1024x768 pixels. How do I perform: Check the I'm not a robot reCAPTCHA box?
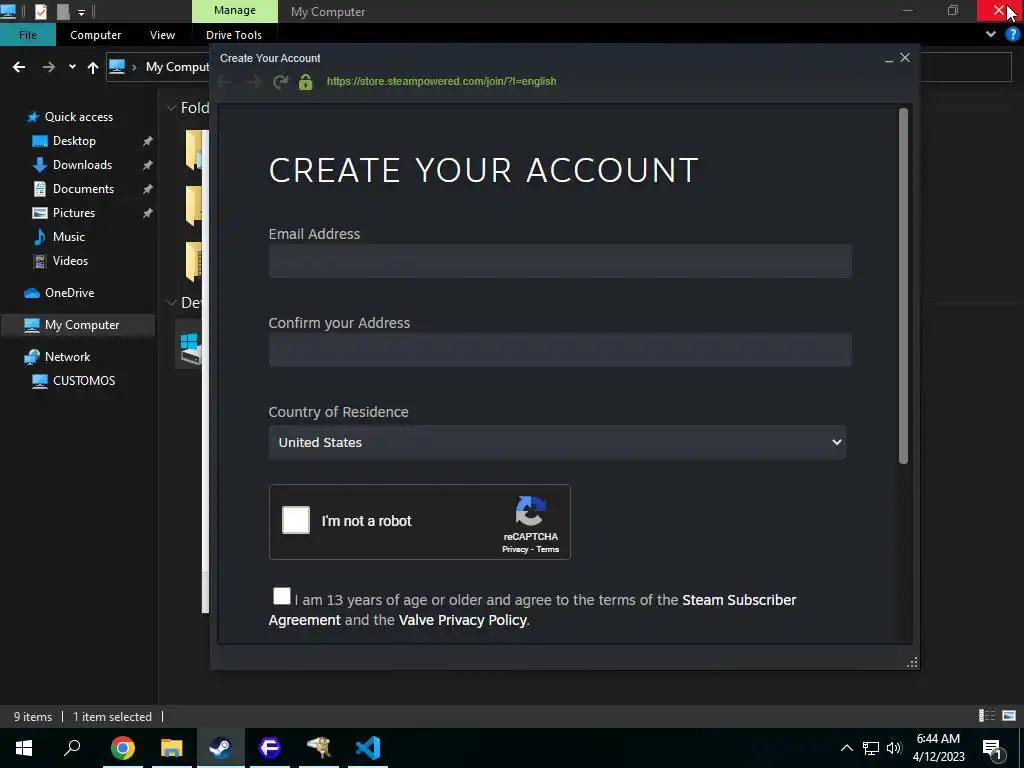coord(296,520)
